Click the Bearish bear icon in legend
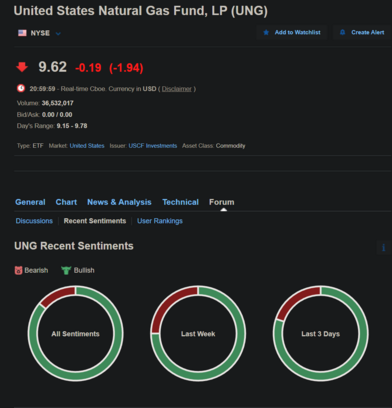 tap(18, 270)
